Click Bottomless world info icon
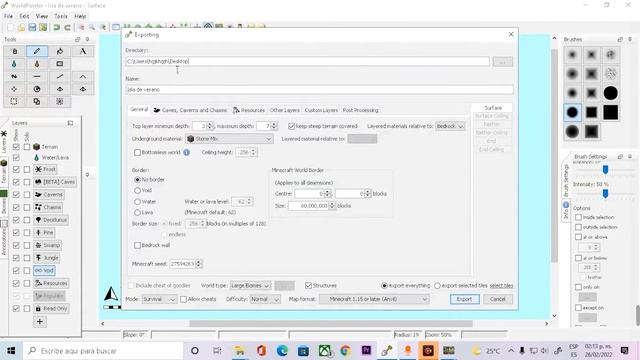The image size is (640, 360). pos(186,152)
